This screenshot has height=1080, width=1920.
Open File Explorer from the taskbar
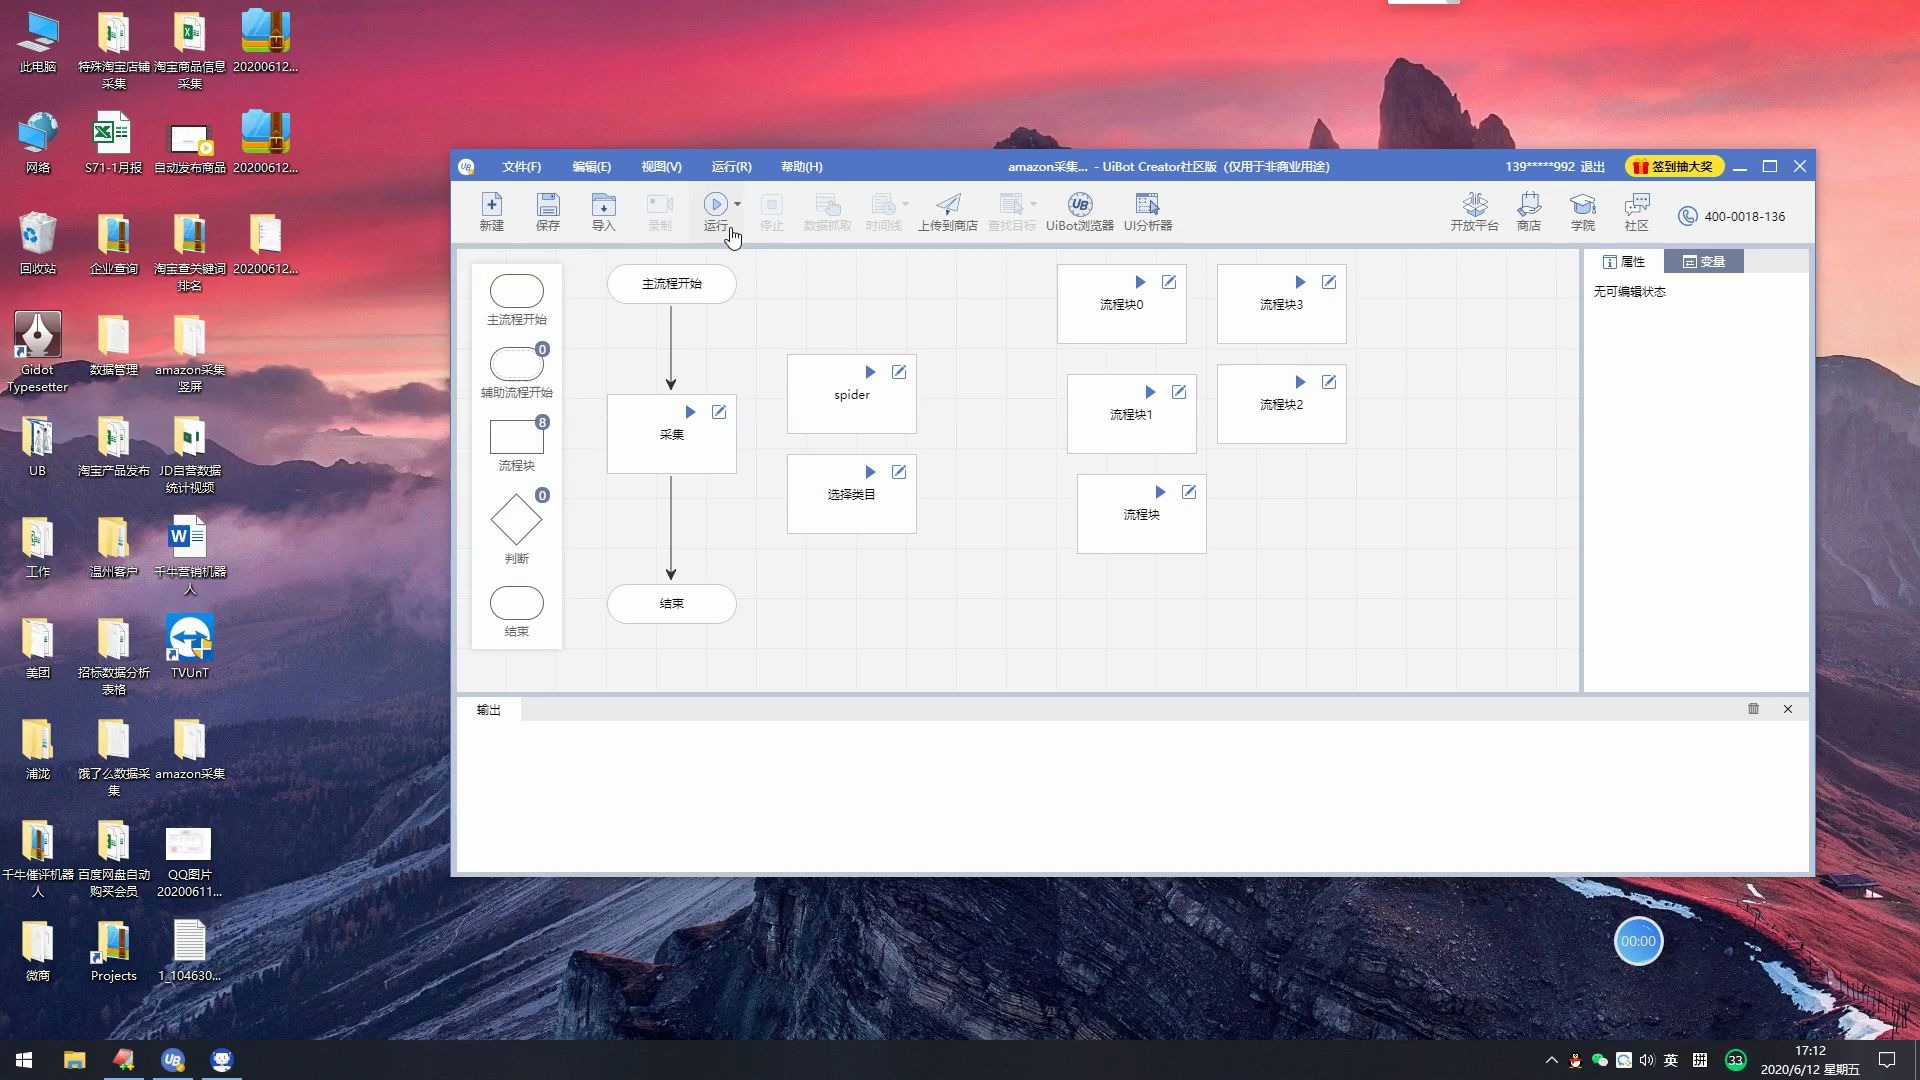(x=74, y=1060)
